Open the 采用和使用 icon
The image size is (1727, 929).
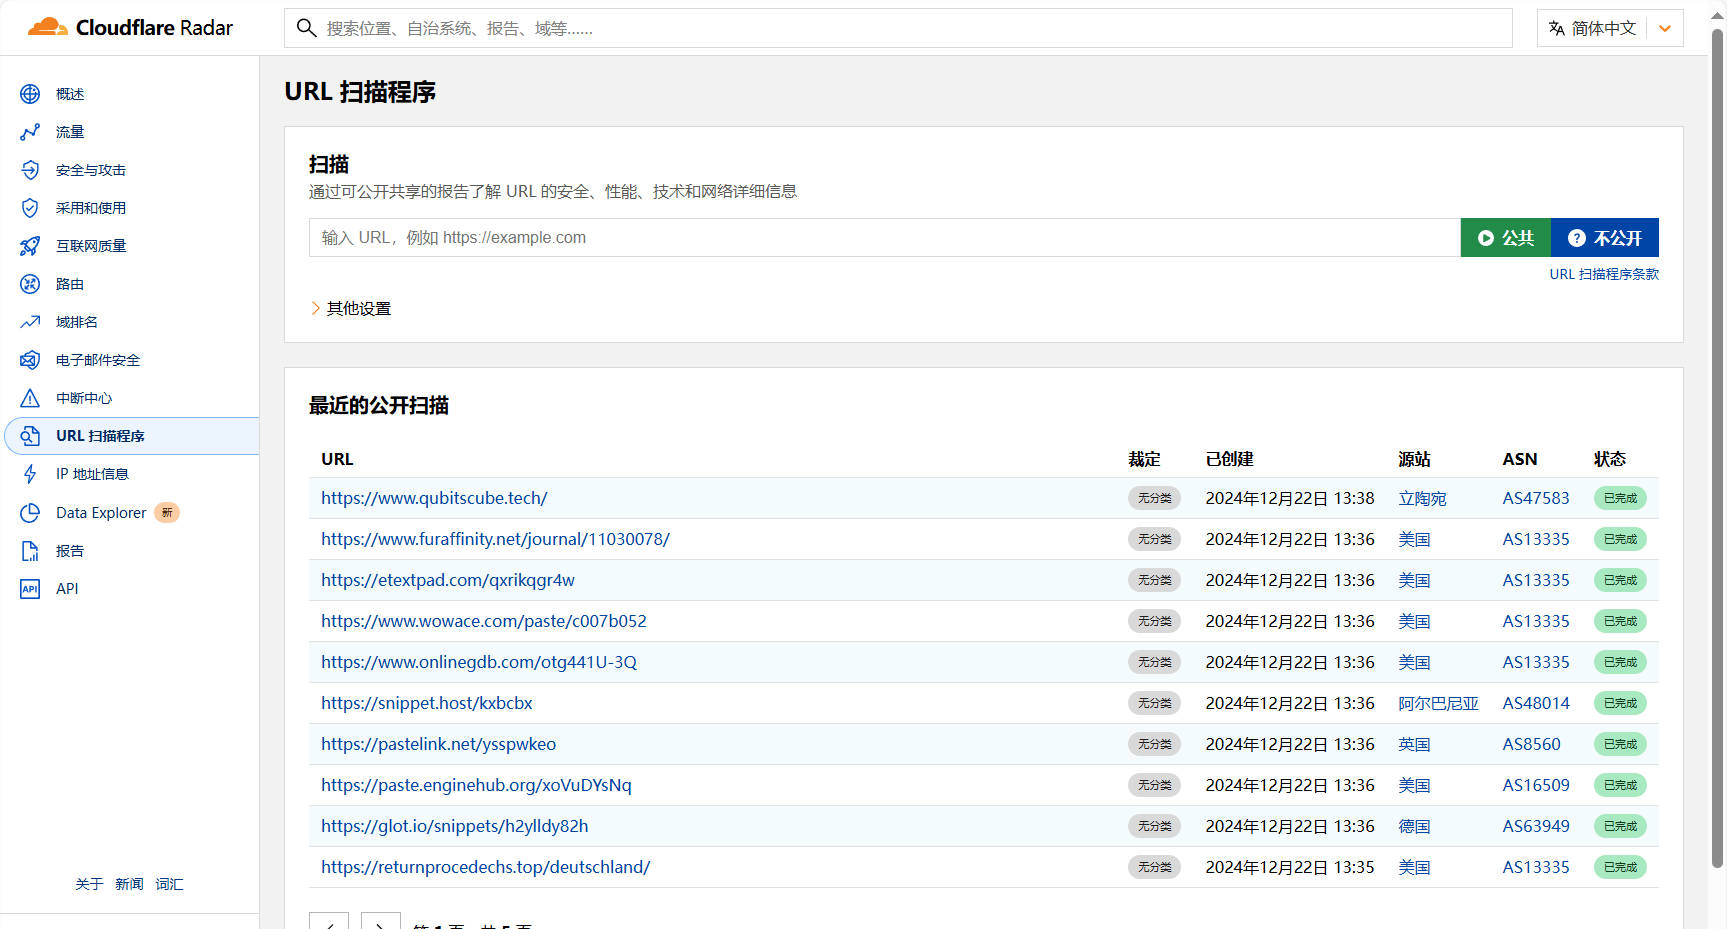click(x=30, y=208)
